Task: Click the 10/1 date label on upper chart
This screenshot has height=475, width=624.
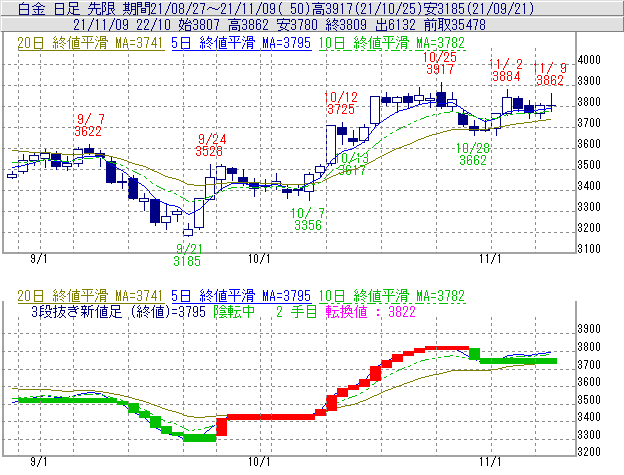Action: [x=259, y=259]
